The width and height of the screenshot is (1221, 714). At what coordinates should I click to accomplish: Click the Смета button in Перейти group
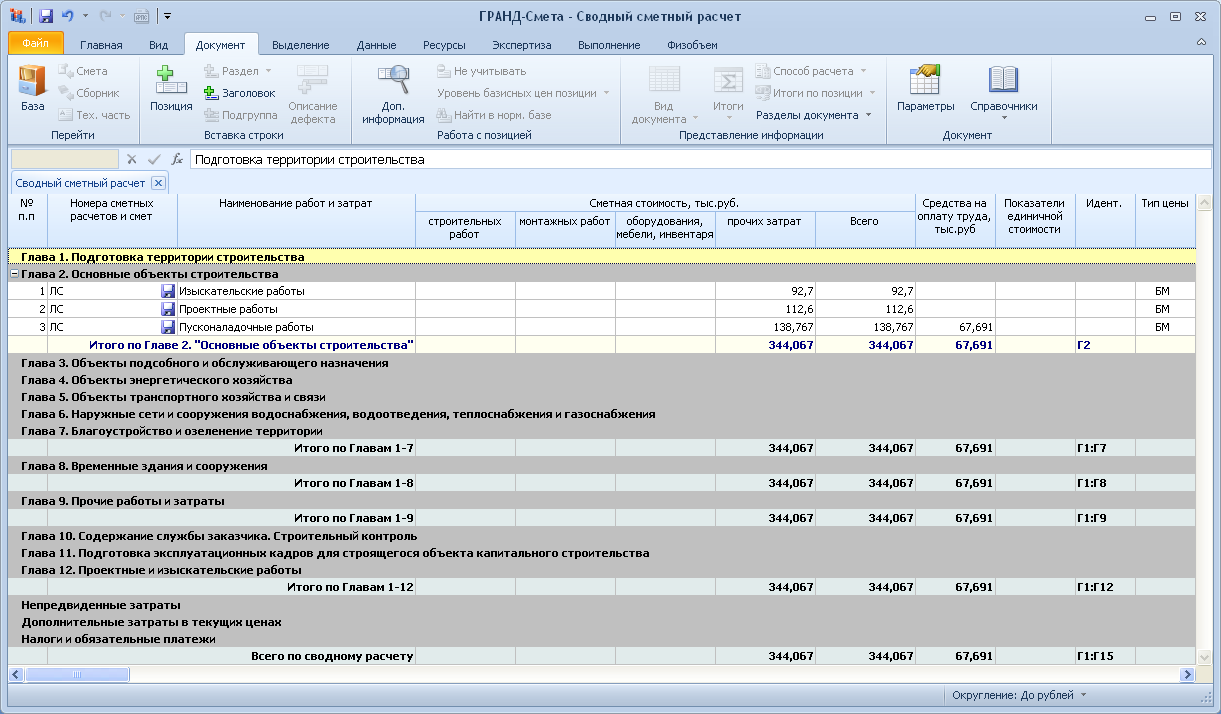82,71
